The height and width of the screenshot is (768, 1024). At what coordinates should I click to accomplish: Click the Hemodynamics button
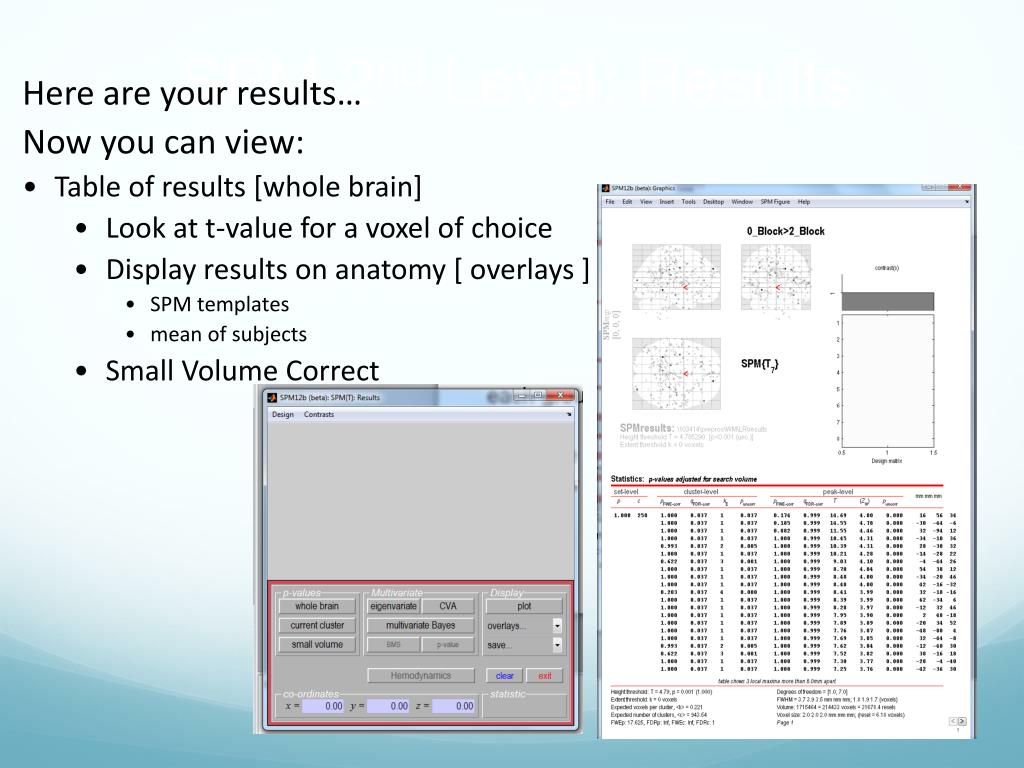click(x=421, y=675)
